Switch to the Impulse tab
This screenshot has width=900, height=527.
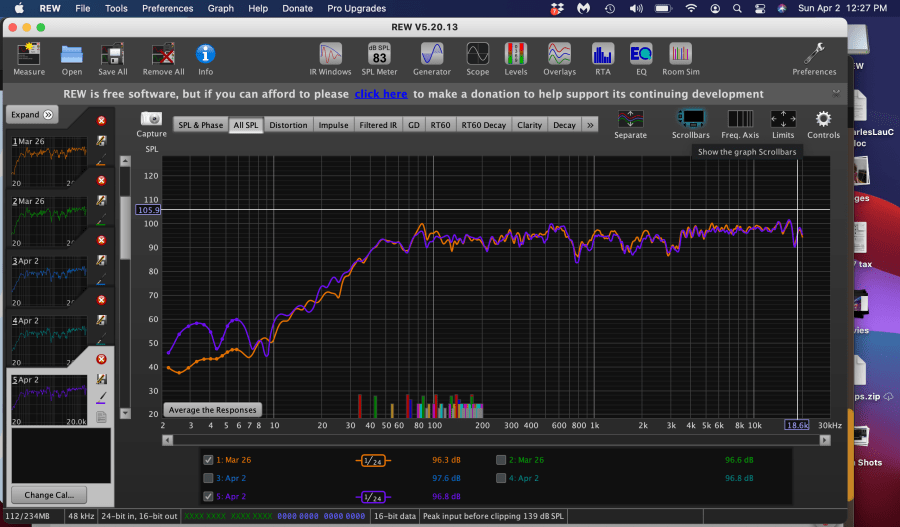333,125
